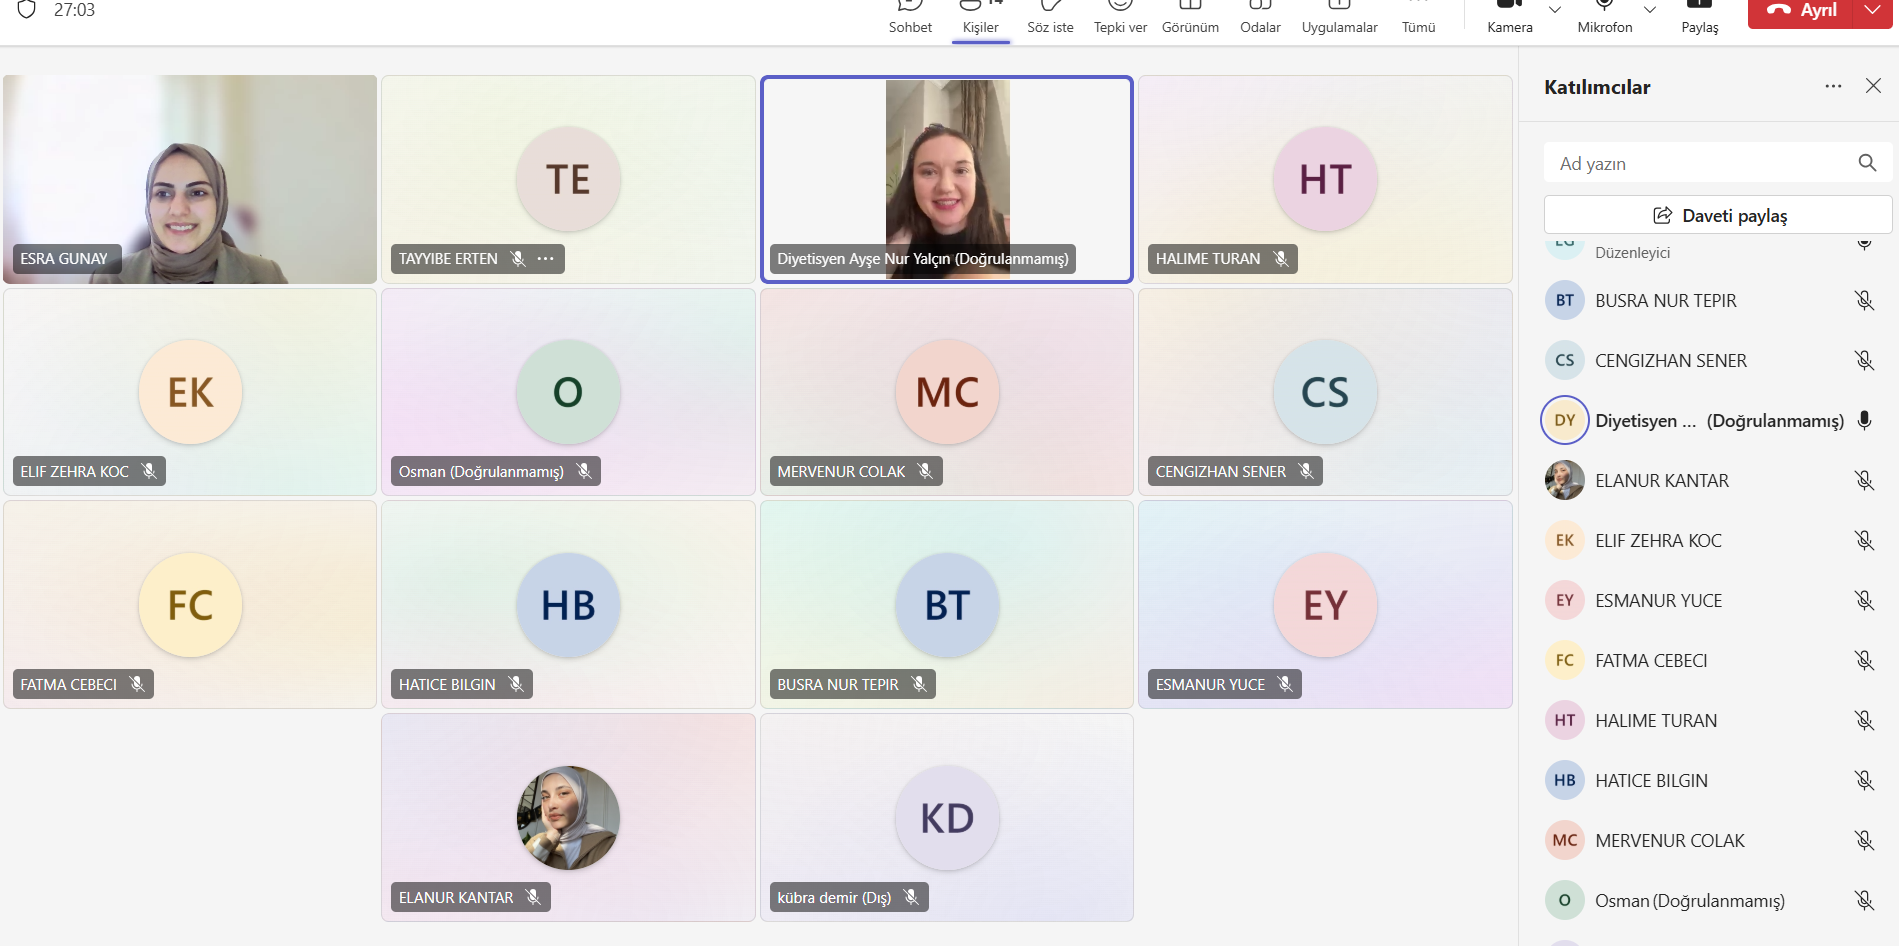Click search magnifier in participants panel
Image resolution: width=1899 pixels, height=946 pixels.
pos(1867,163)
